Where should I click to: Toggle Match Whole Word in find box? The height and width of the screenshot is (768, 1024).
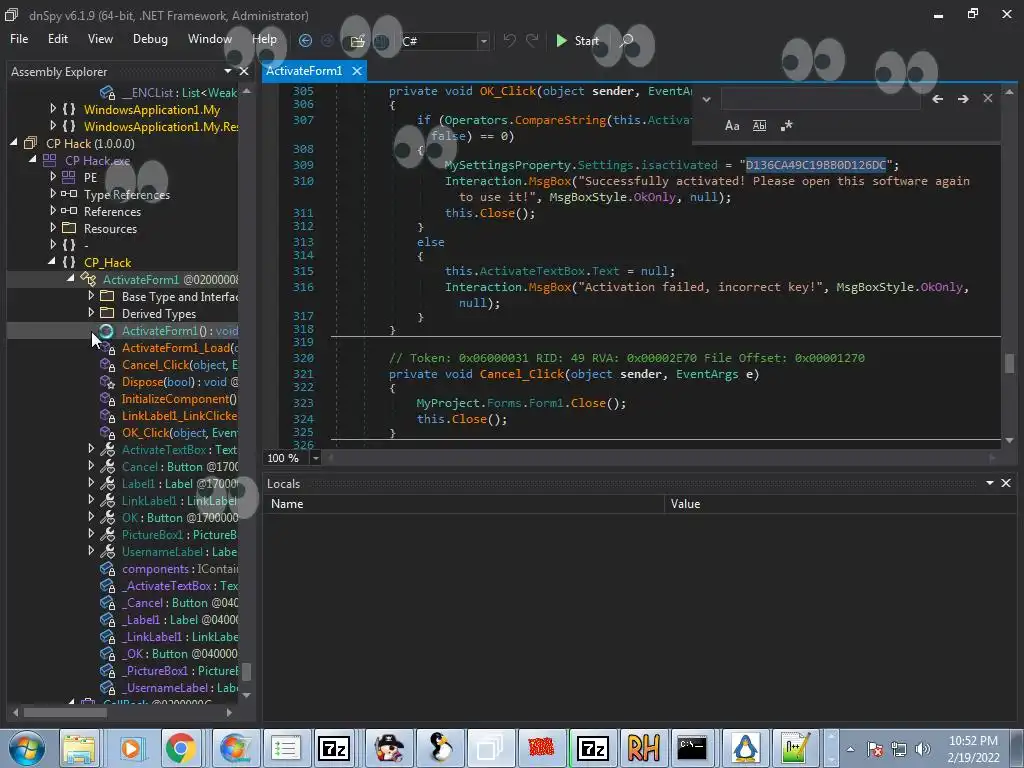click(x=759, y=126)
